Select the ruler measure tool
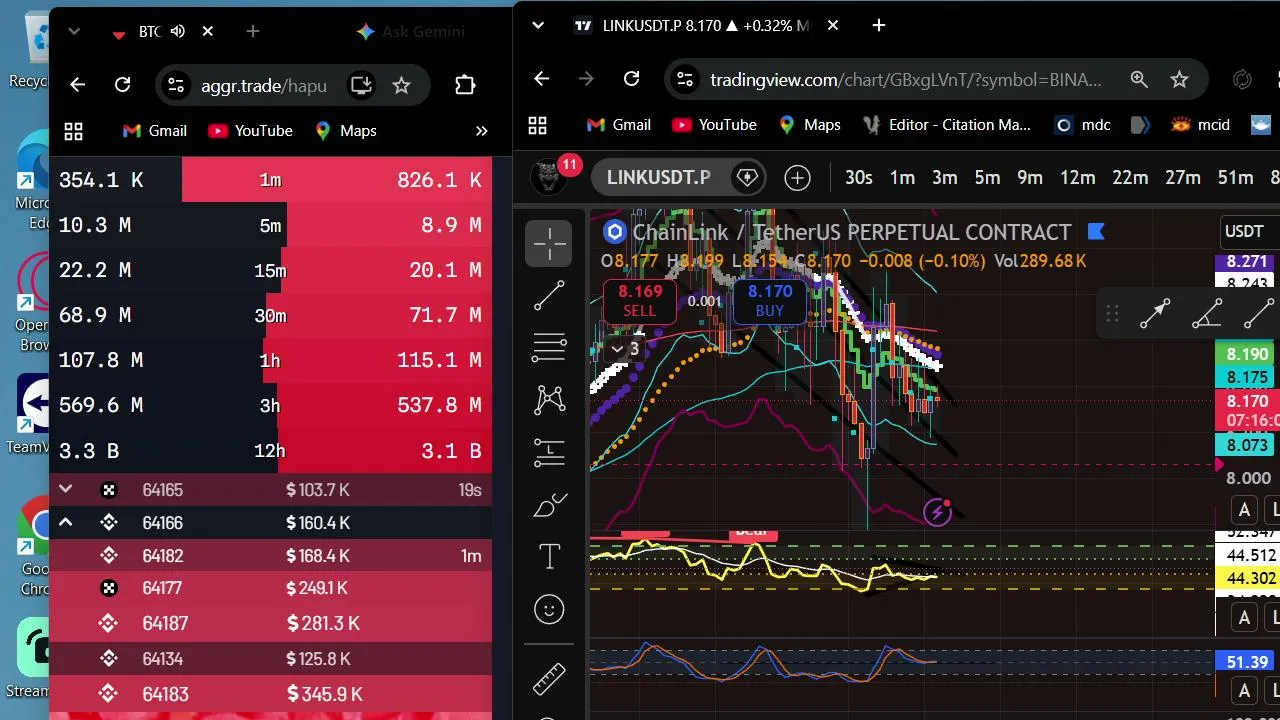Screen dimensions: 1280x720 click(549, 679)
